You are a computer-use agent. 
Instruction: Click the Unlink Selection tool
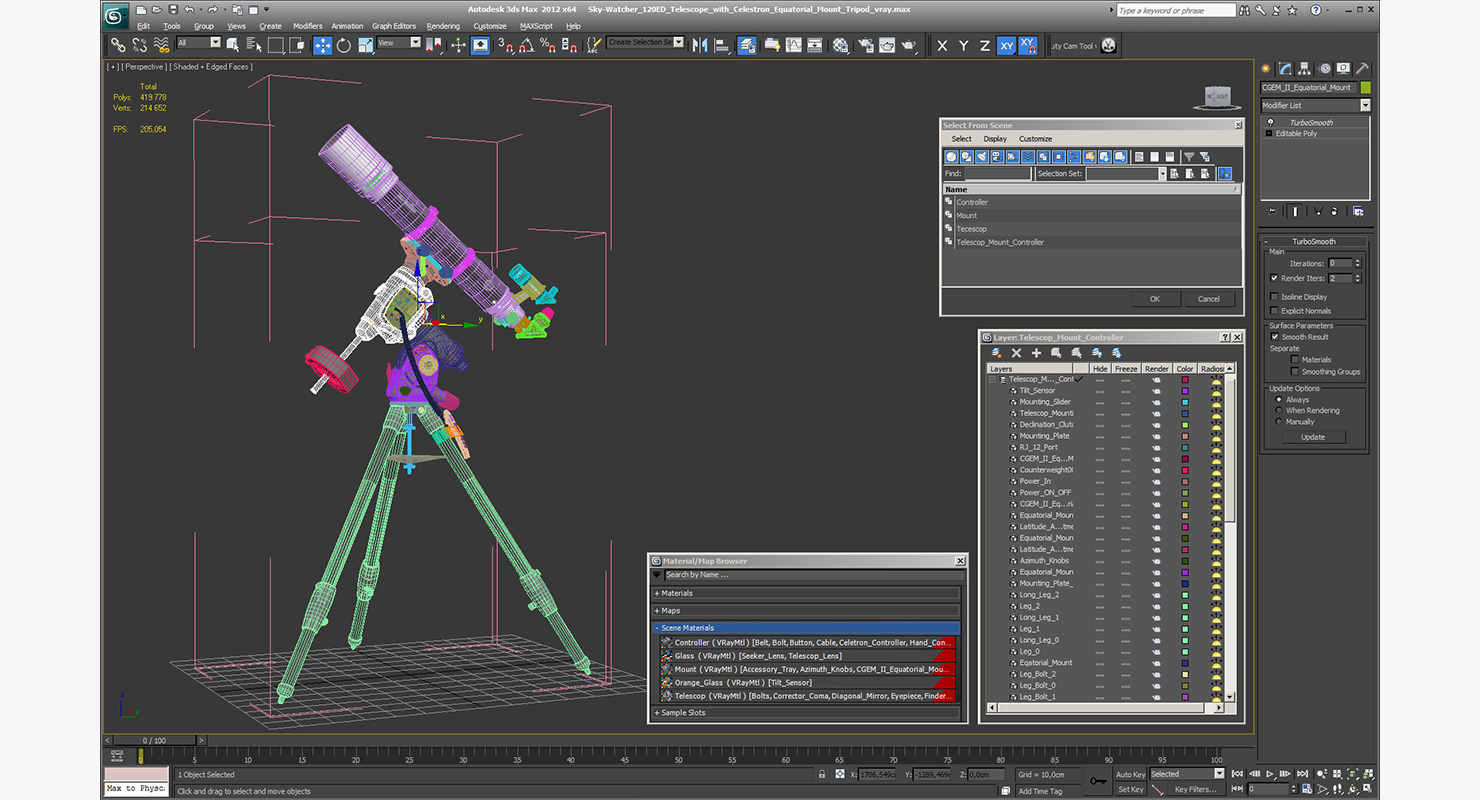(139, 45)
